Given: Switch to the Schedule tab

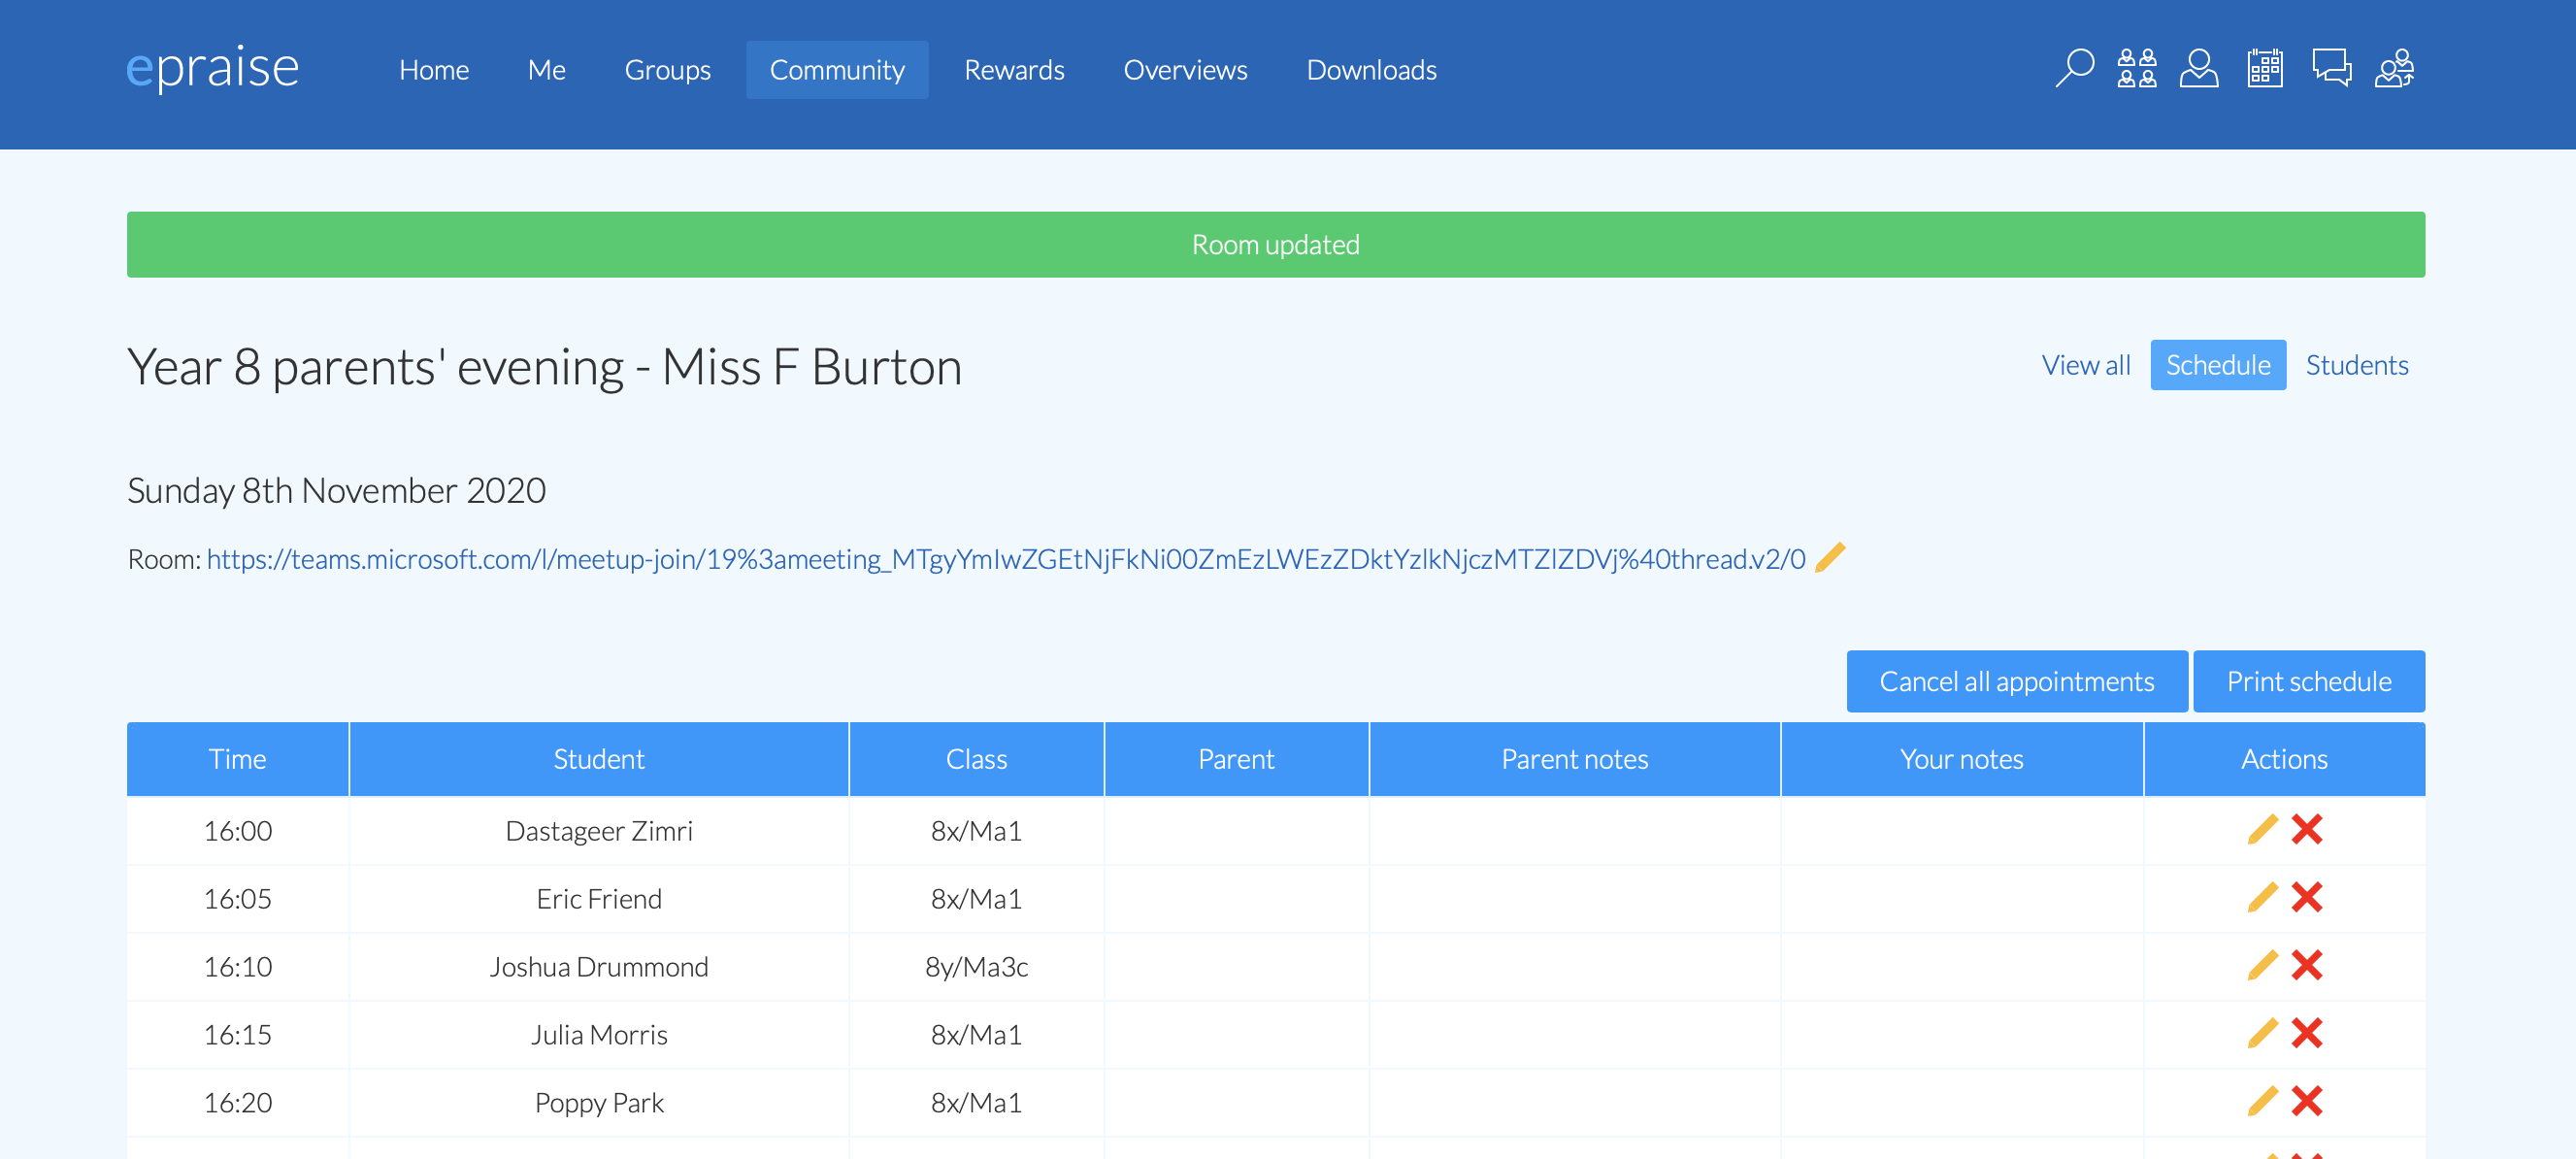Looking at the screenshot, I should pos(2217,365).
